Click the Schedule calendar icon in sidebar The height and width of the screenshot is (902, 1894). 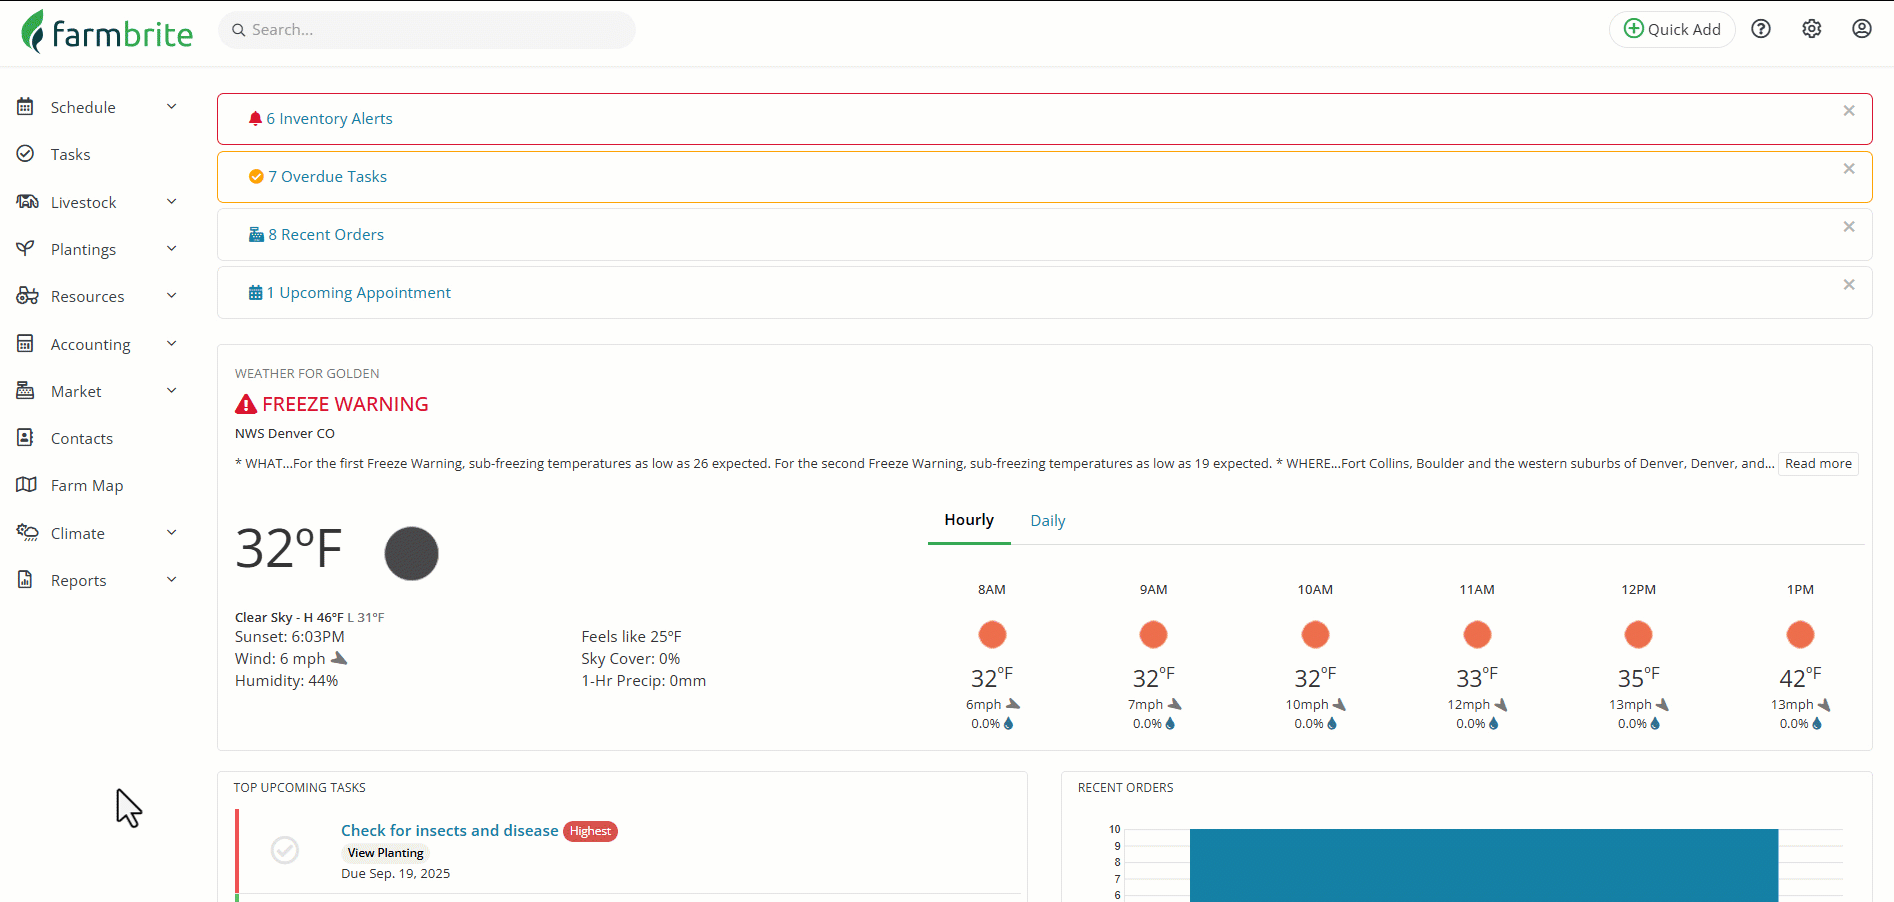(x=26, y=106)
